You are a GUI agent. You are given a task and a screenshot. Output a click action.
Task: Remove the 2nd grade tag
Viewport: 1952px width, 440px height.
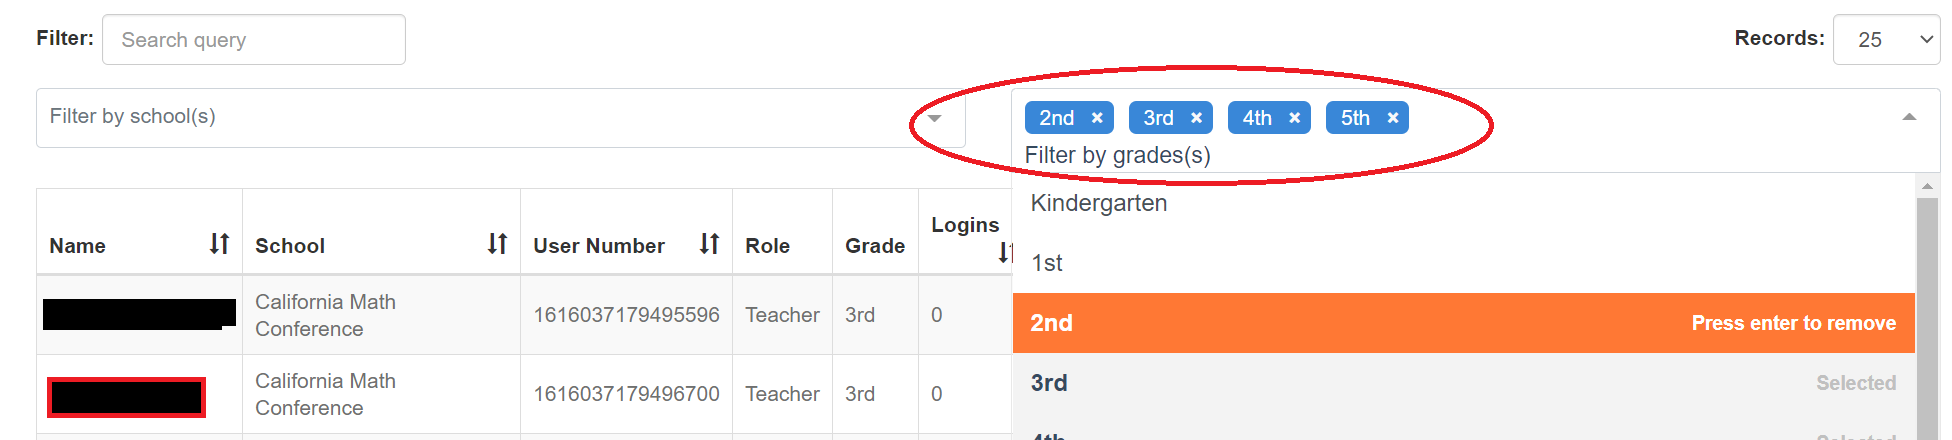pos(1097,118)
